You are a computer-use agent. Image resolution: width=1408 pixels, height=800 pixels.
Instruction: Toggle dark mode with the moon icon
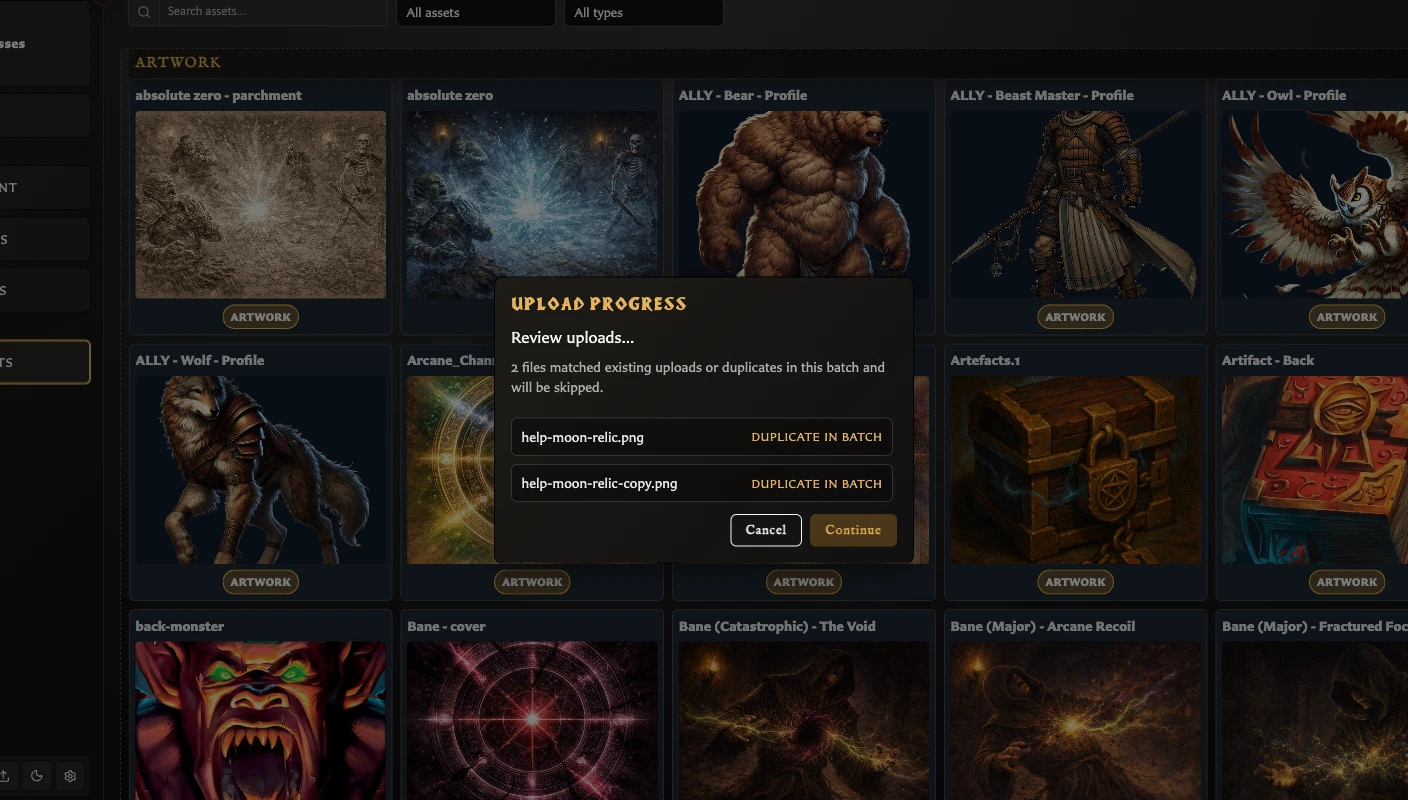tap(37, 776)
